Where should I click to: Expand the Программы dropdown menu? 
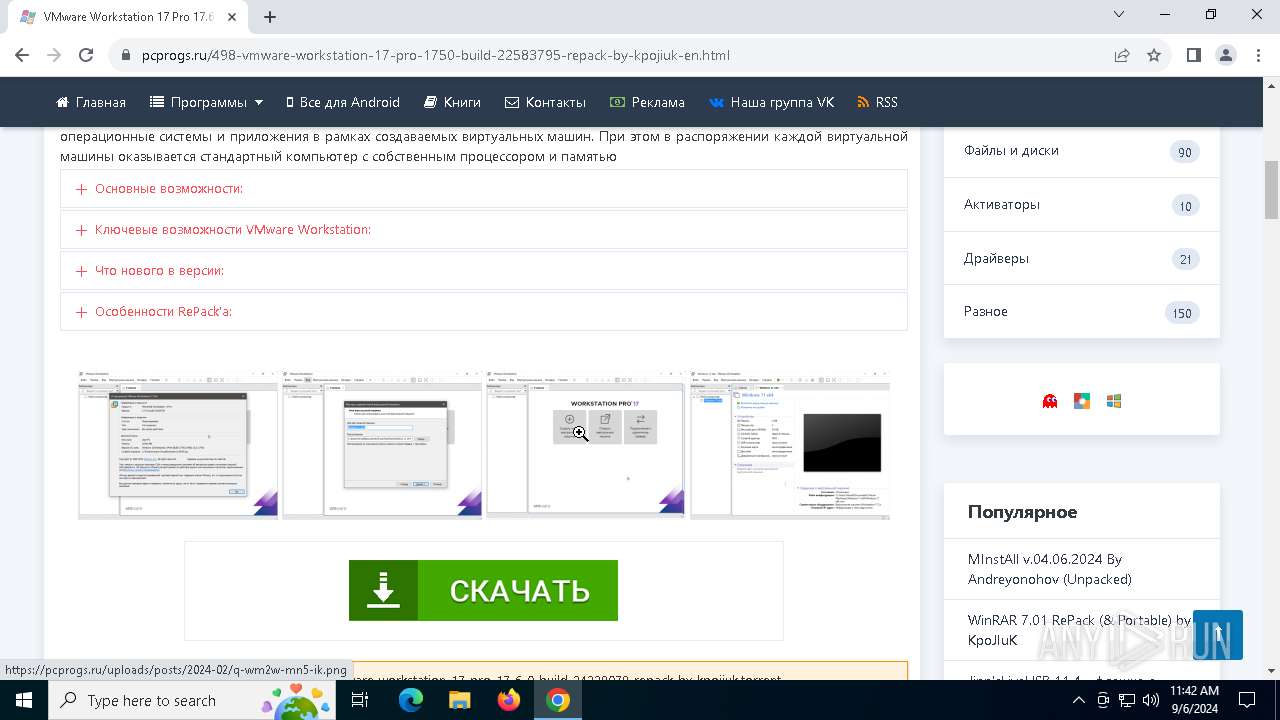[206, 102]
